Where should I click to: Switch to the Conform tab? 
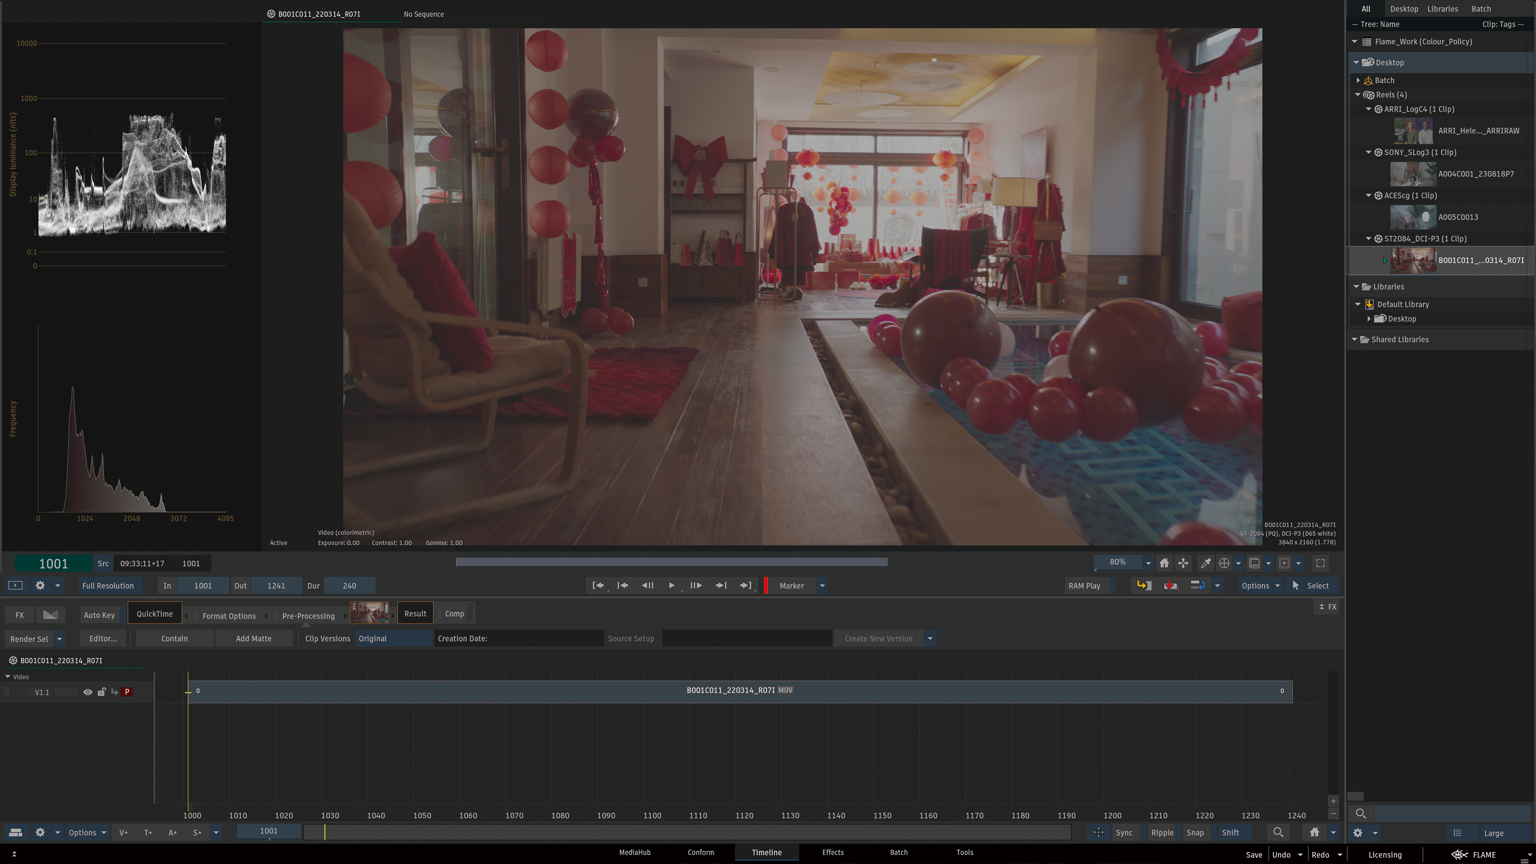(701, 853)
